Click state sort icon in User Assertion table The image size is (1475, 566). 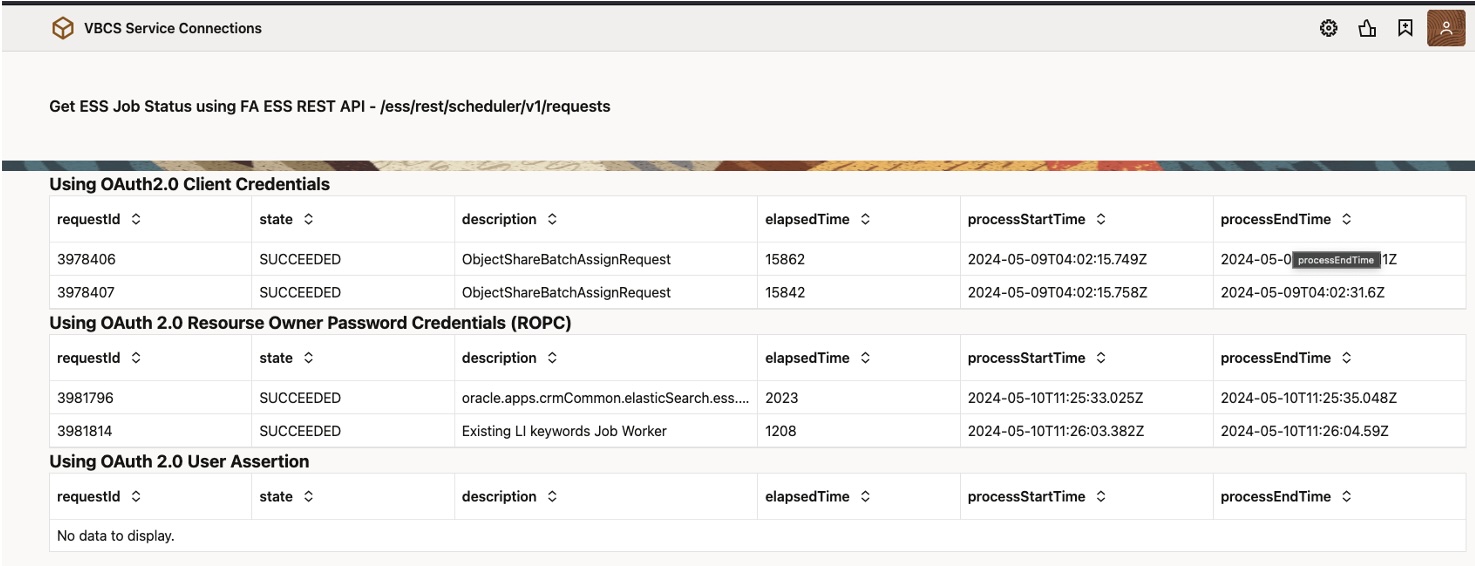308,497
